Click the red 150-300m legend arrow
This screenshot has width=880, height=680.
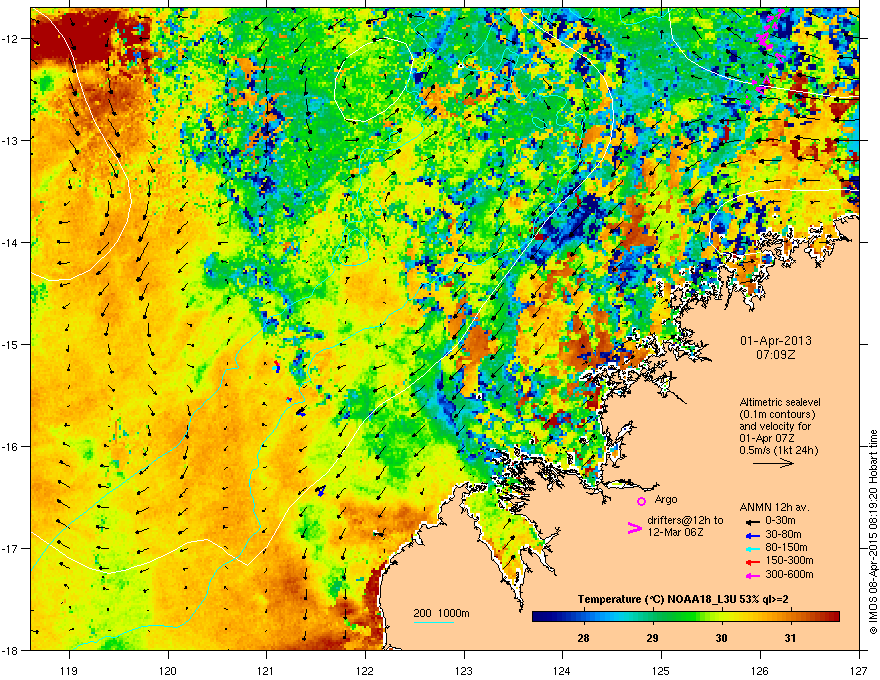pyautogui.click(x=752, y=561)
